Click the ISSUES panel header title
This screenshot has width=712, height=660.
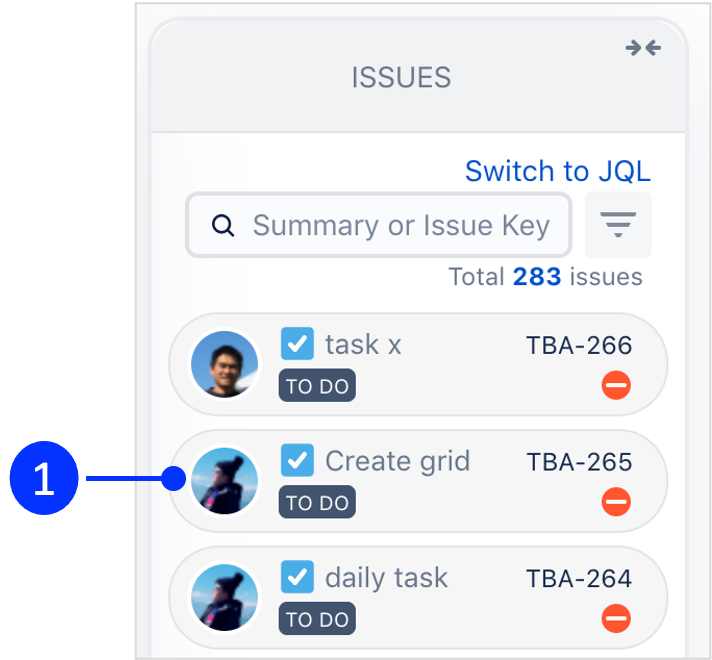[x=401, y=77]
